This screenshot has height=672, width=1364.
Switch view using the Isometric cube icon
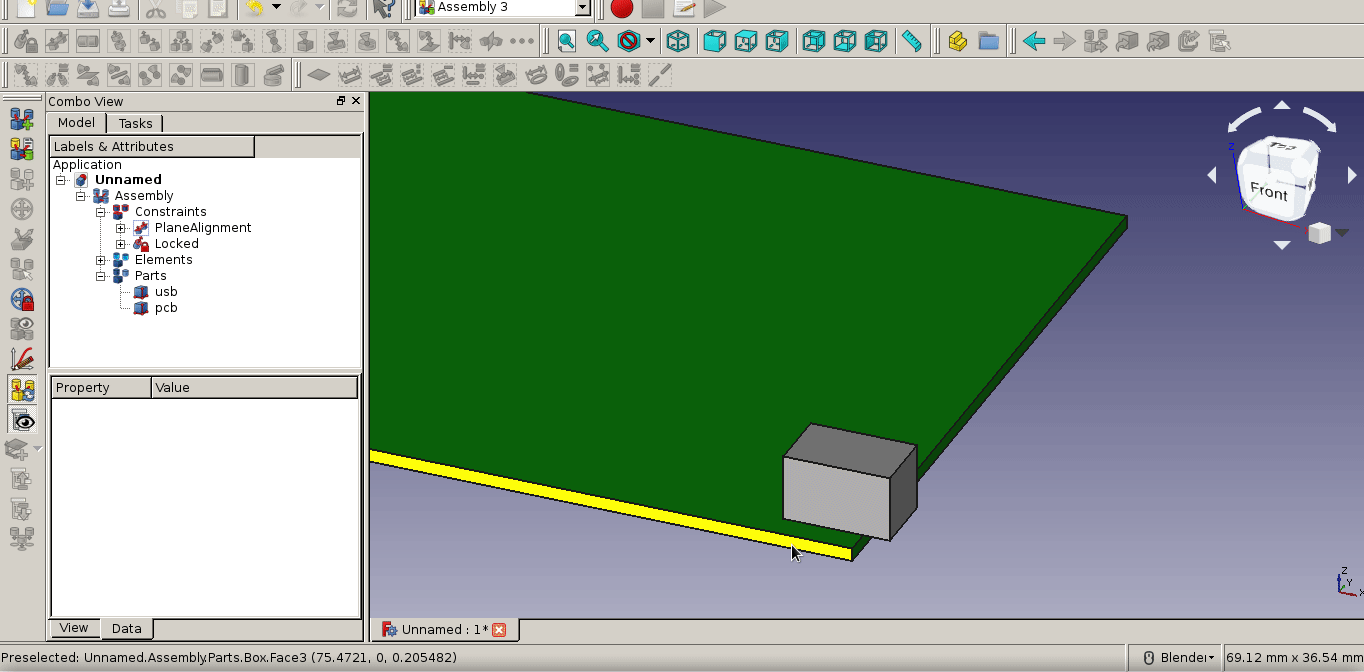pyautogui.click(x=678, y=41)
